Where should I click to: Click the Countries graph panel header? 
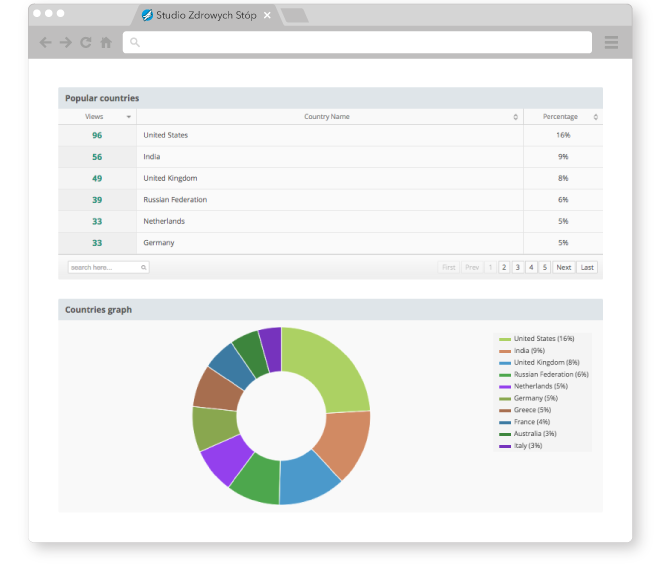point(330,310)
